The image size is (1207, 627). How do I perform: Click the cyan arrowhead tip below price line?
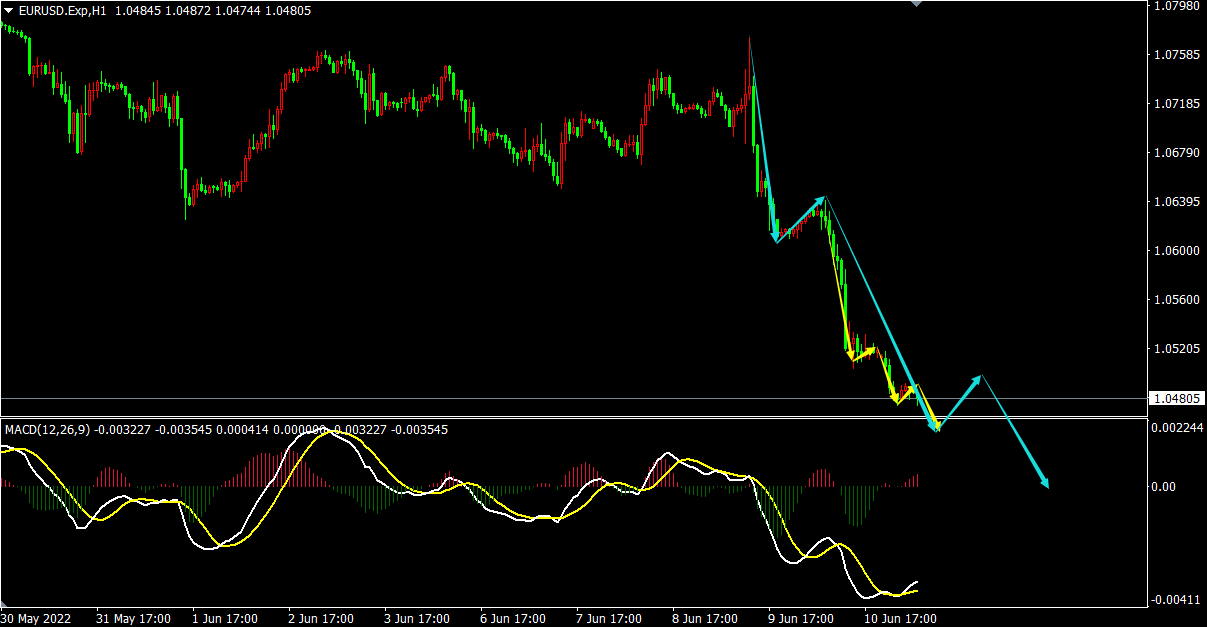pos(936,428)
